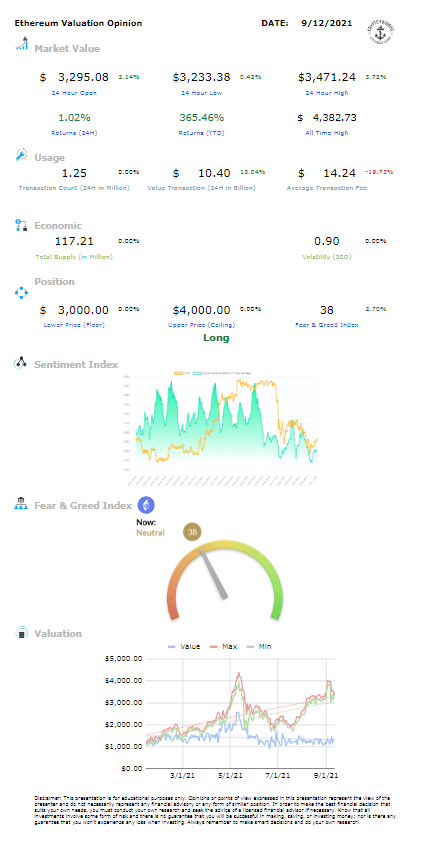Click the 9/12/2021 date value

pos(327,23)
